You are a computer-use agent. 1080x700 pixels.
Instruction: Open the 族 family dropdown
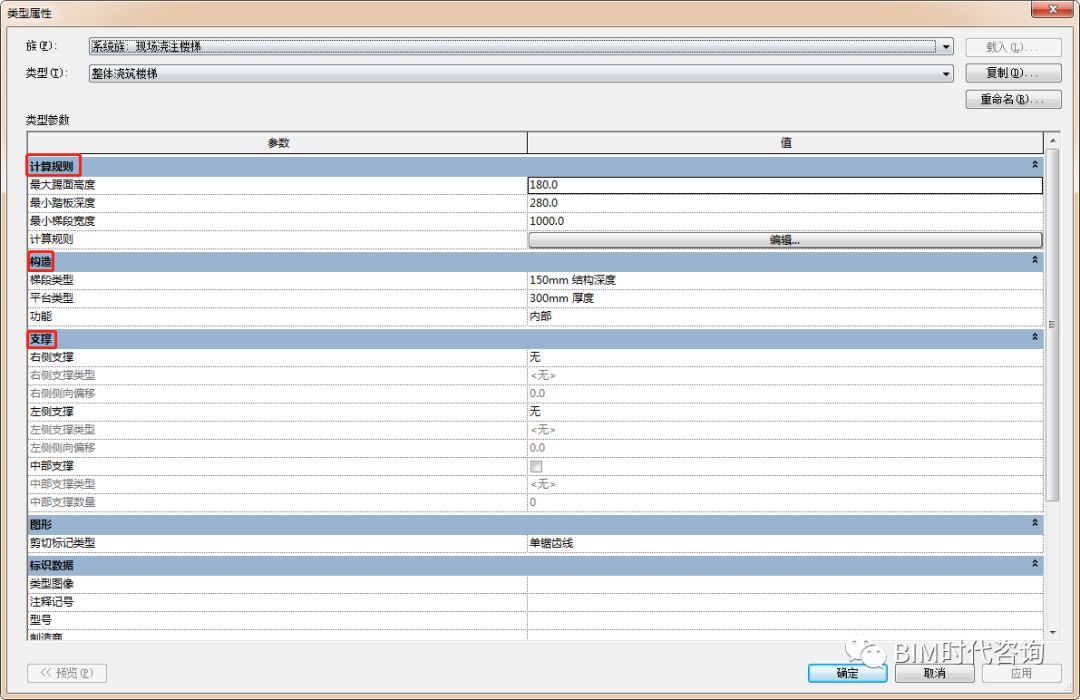pyautogui.click(x=946, y=47)
